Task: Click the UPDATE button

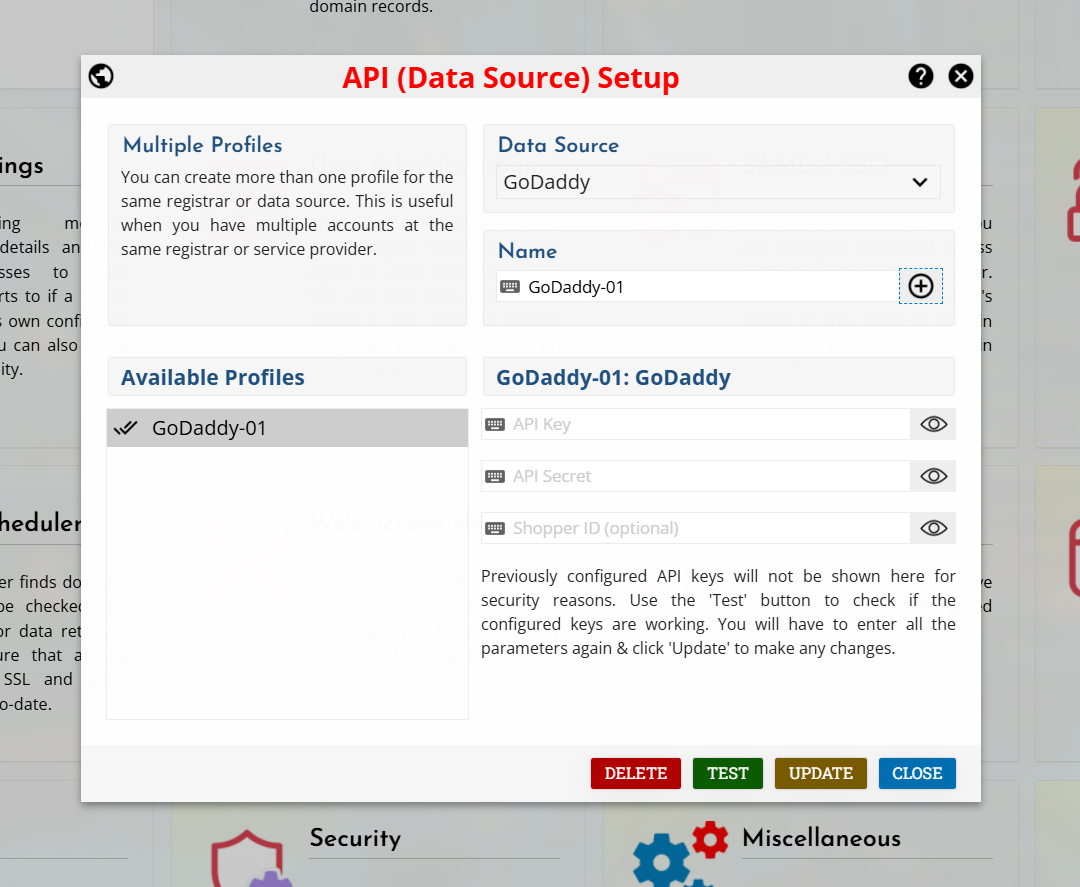Action: [x=820, y=773]
